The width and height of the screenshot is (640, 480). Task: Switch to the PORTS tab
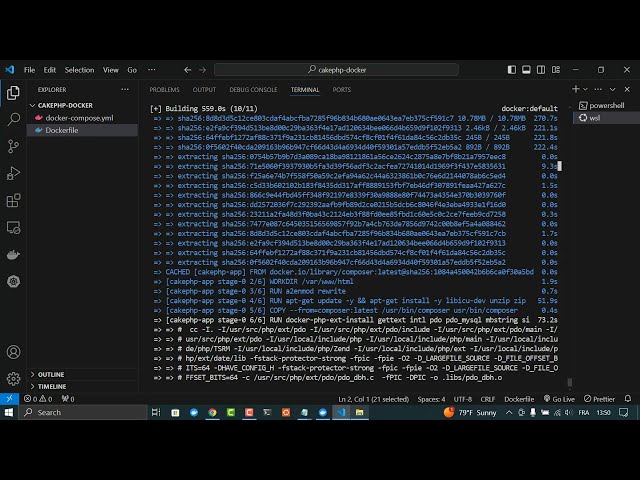coord(342,90)
